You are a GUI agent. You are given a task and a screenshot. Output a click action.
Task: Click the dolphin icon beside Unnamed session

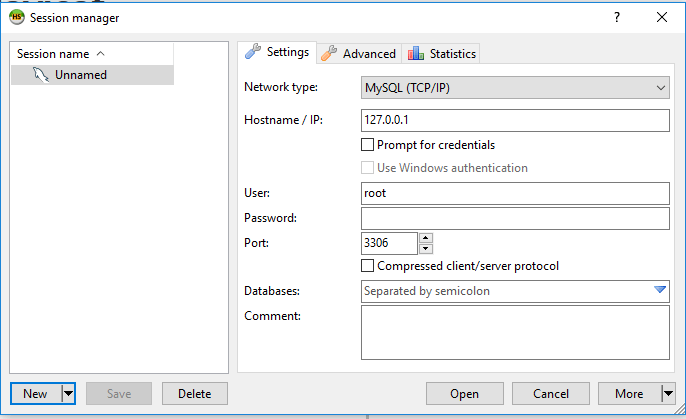(x=41, y=75)
